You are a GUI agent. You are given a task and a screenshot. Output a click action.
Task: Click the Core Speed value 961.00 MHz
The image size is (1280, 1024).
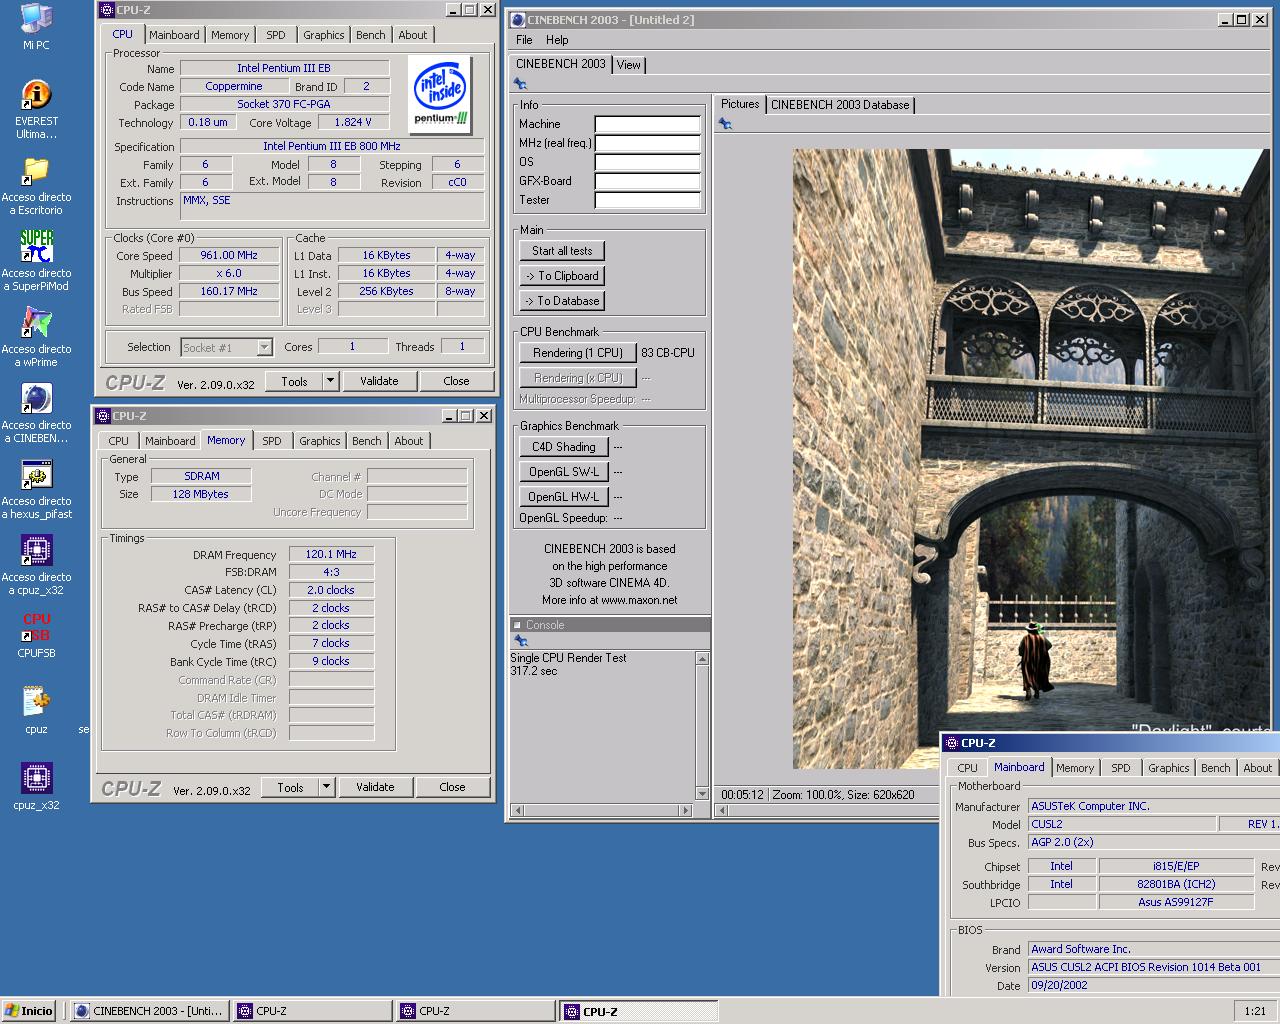pos(229,255)
